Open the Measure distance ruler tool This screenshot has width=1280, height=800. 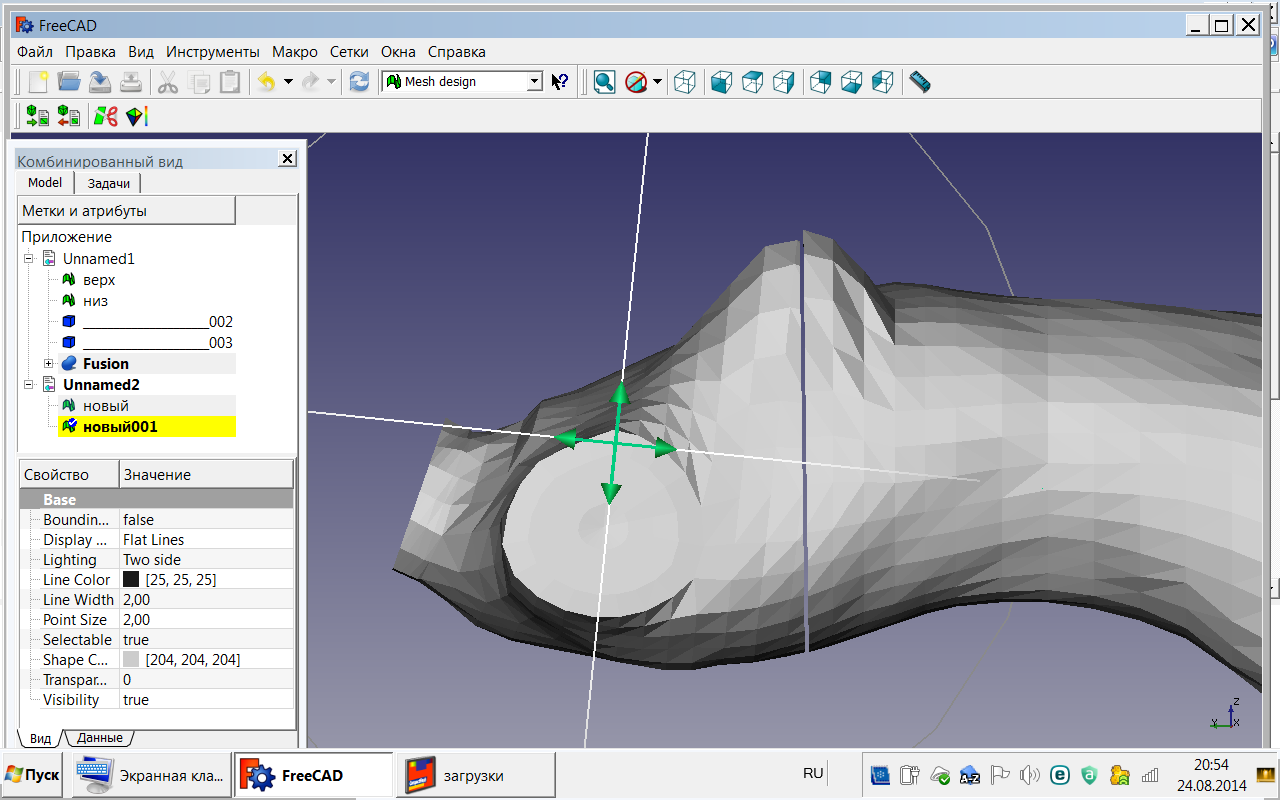click(920, 82)
